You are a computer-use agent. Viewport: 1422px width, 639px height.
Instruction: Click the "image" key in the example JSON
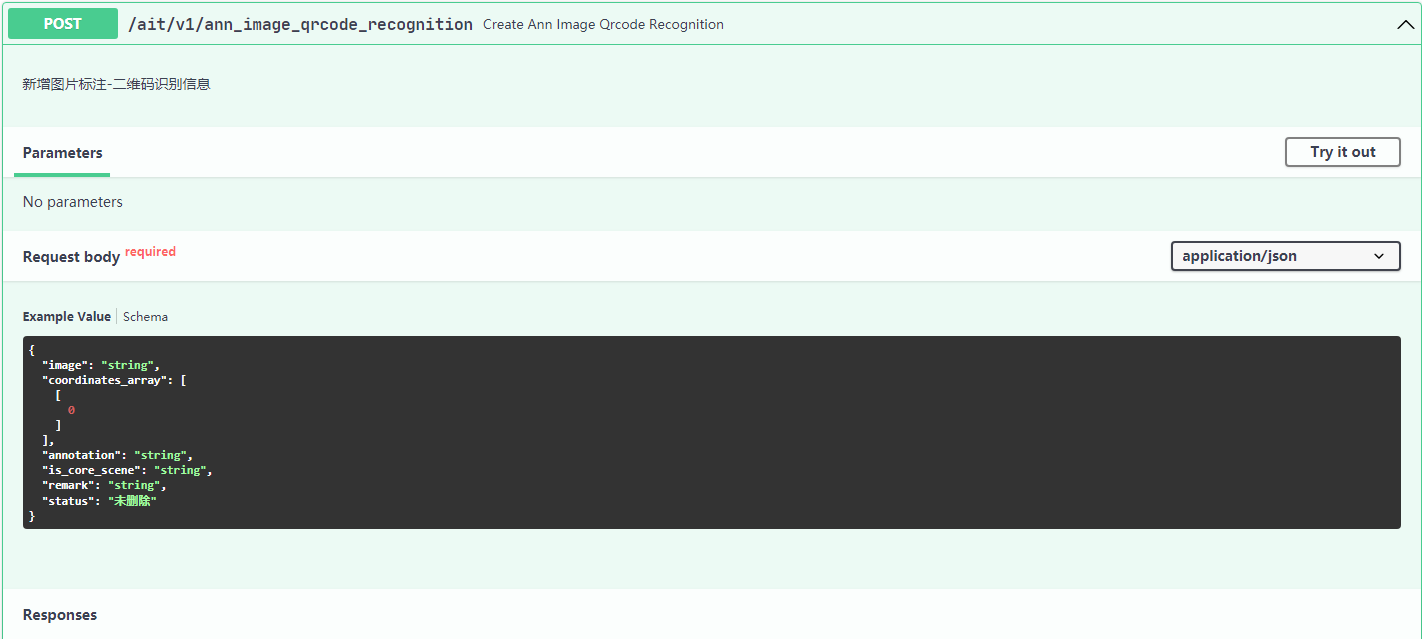point(65,365)
